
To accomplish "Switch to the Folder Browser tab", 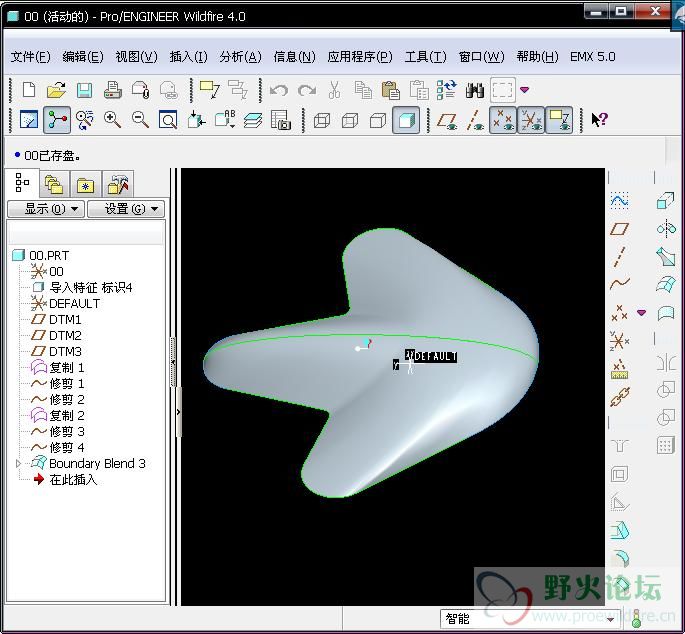I will [x=54, y=185].
